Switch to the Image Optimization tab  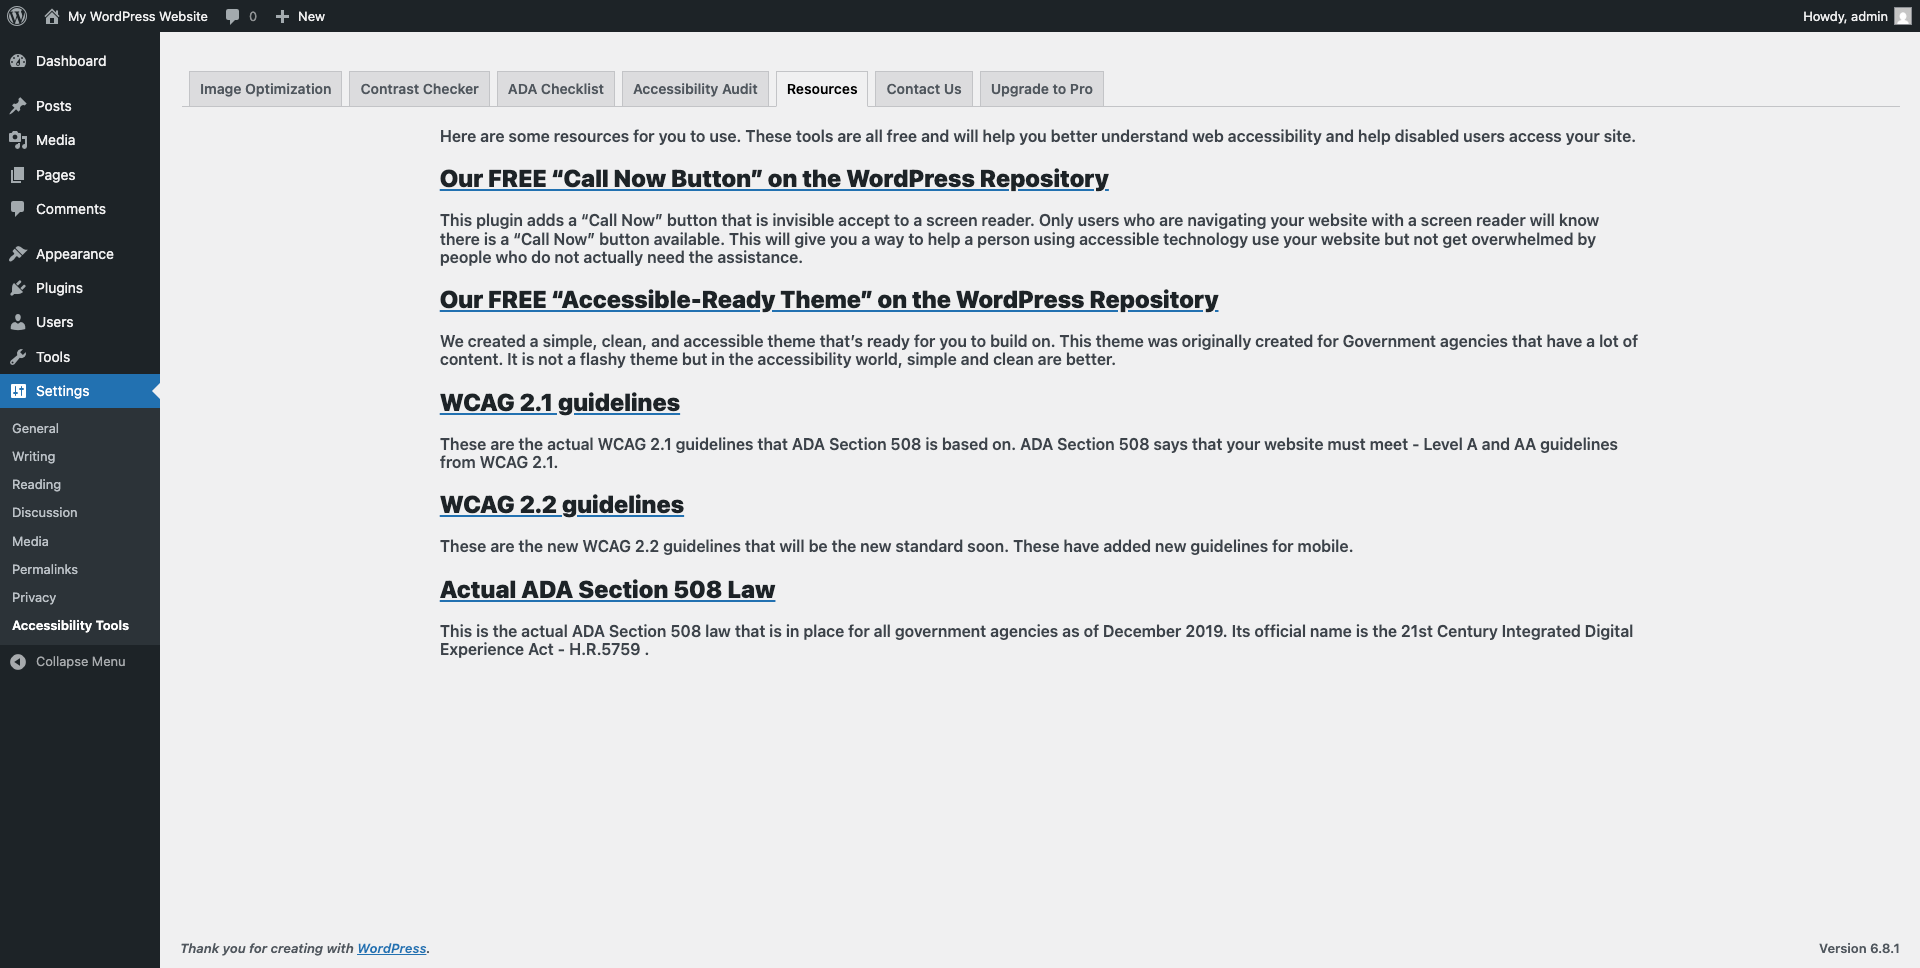coord(265,89)
